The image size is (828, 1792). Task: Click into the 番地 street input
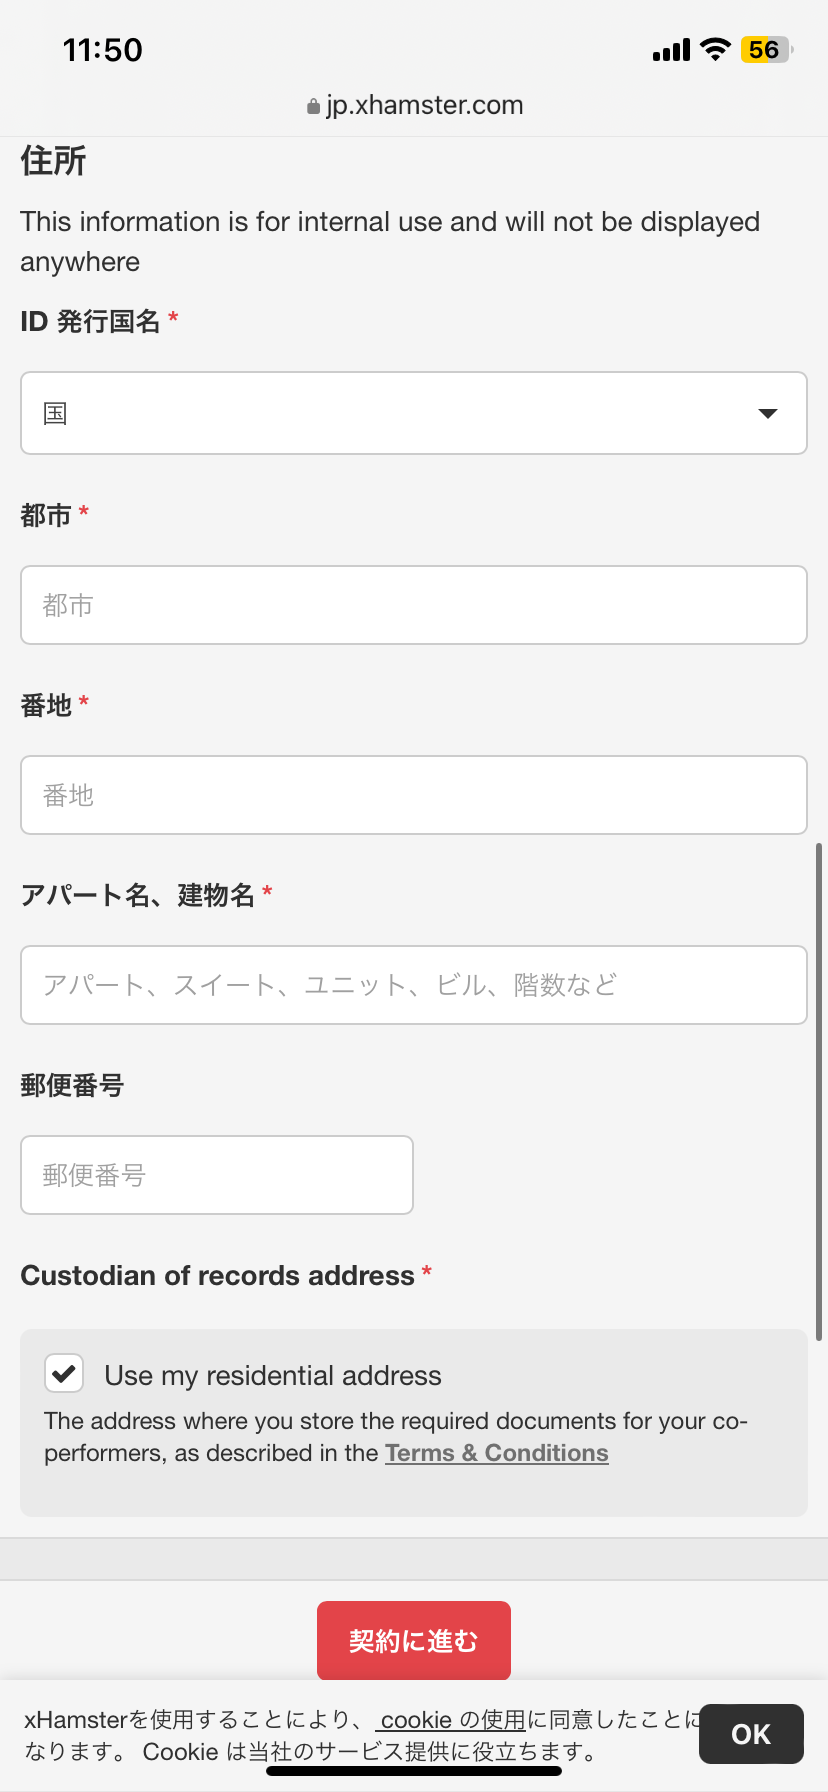(x=414, y=795)
